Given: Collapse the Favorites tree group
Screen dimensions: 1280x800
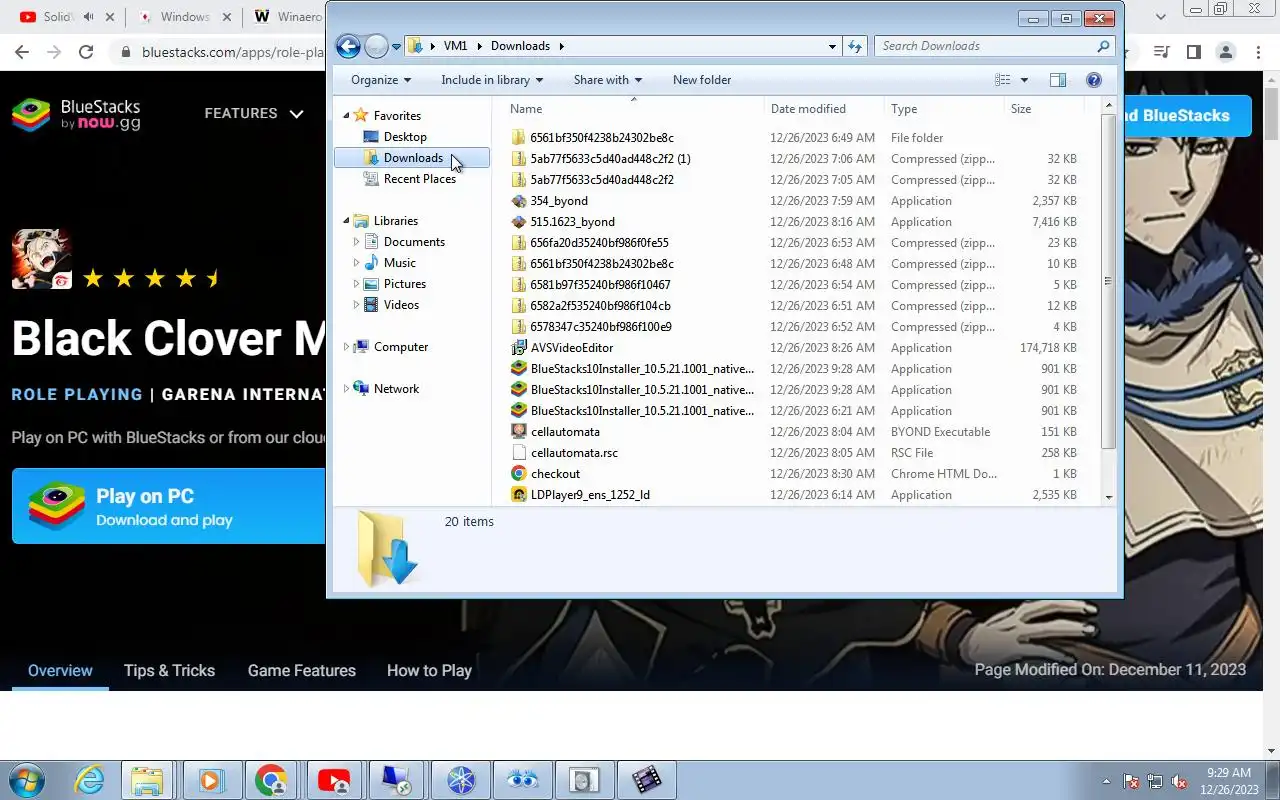Looking at the screenshot, I should coord(347,116).
